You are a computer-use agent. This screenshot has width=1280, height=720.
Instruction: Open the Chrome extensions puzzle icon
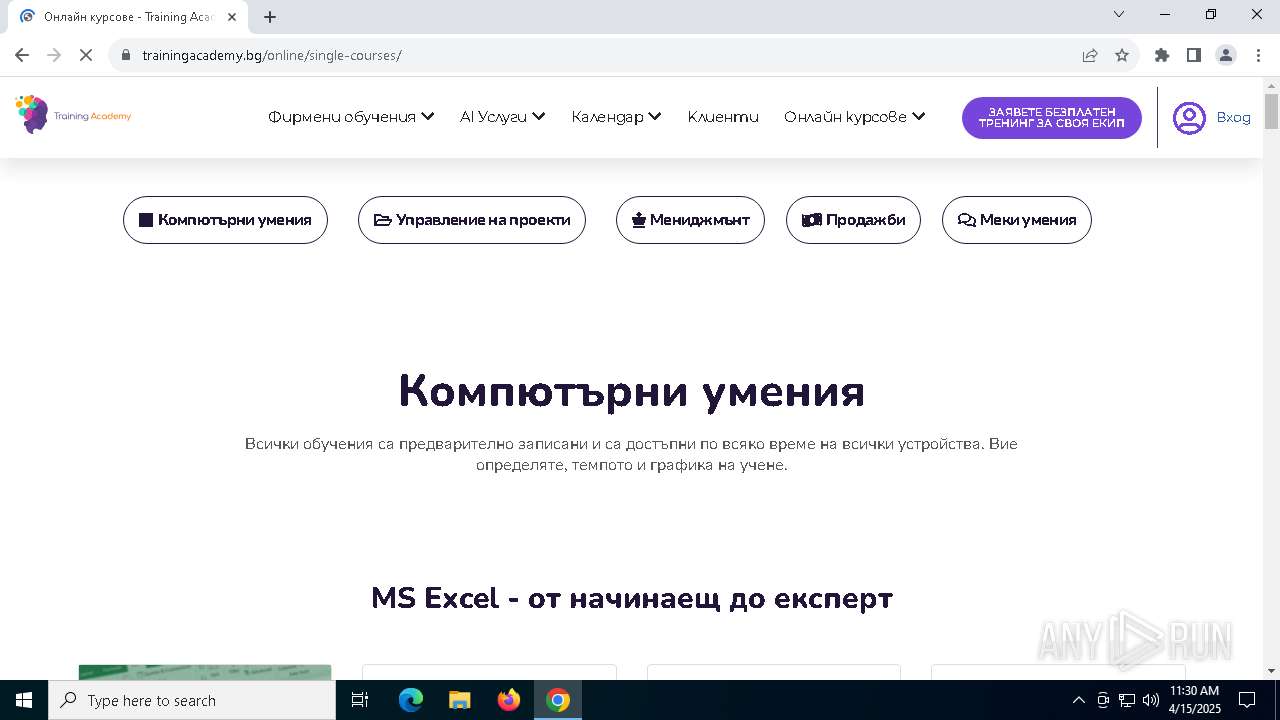pyautogui.click(x=1161, y=55)
